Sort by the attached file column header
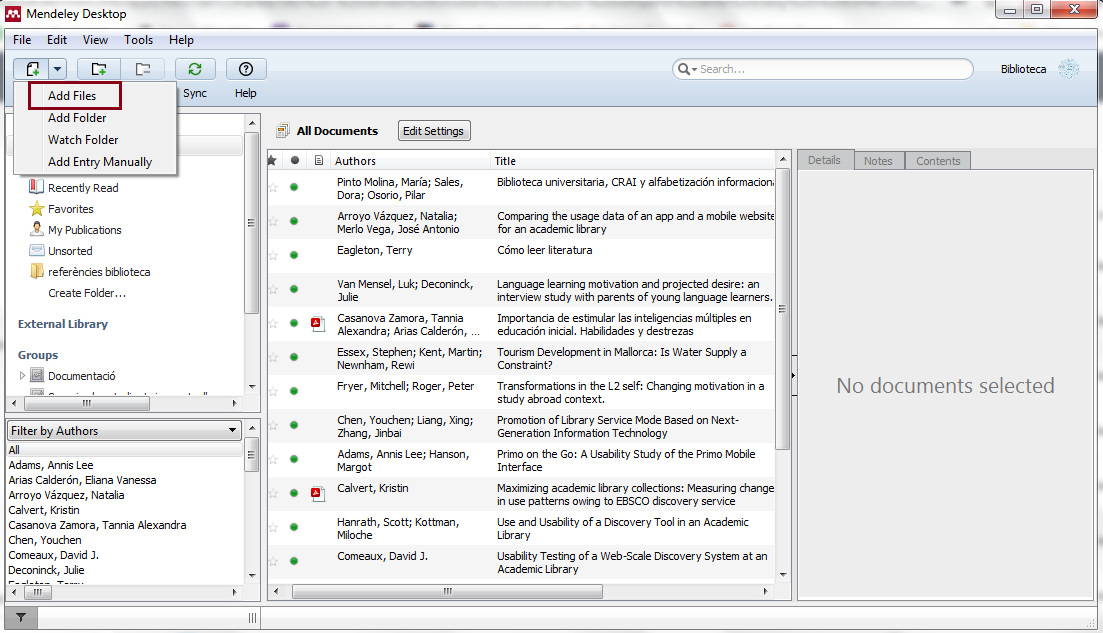Viewport: 1103px width, 633px height. tap(319, 161)
